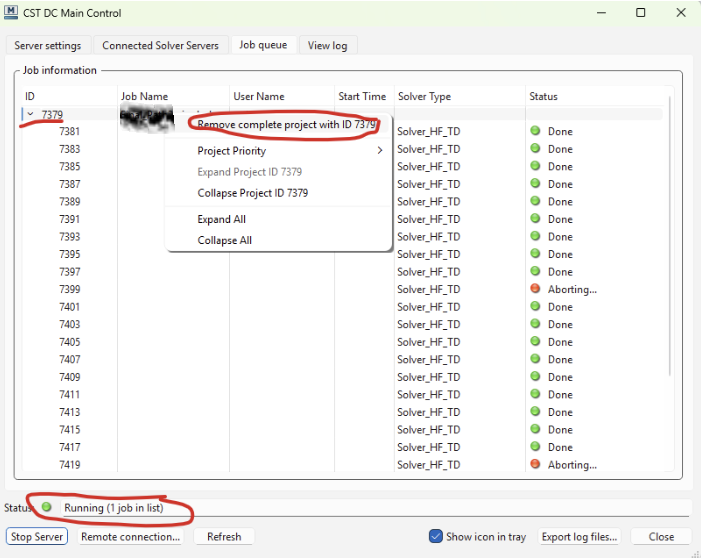Click the Export log files button
This screenshot has width=701, height=558.
(x=579, y=536)
